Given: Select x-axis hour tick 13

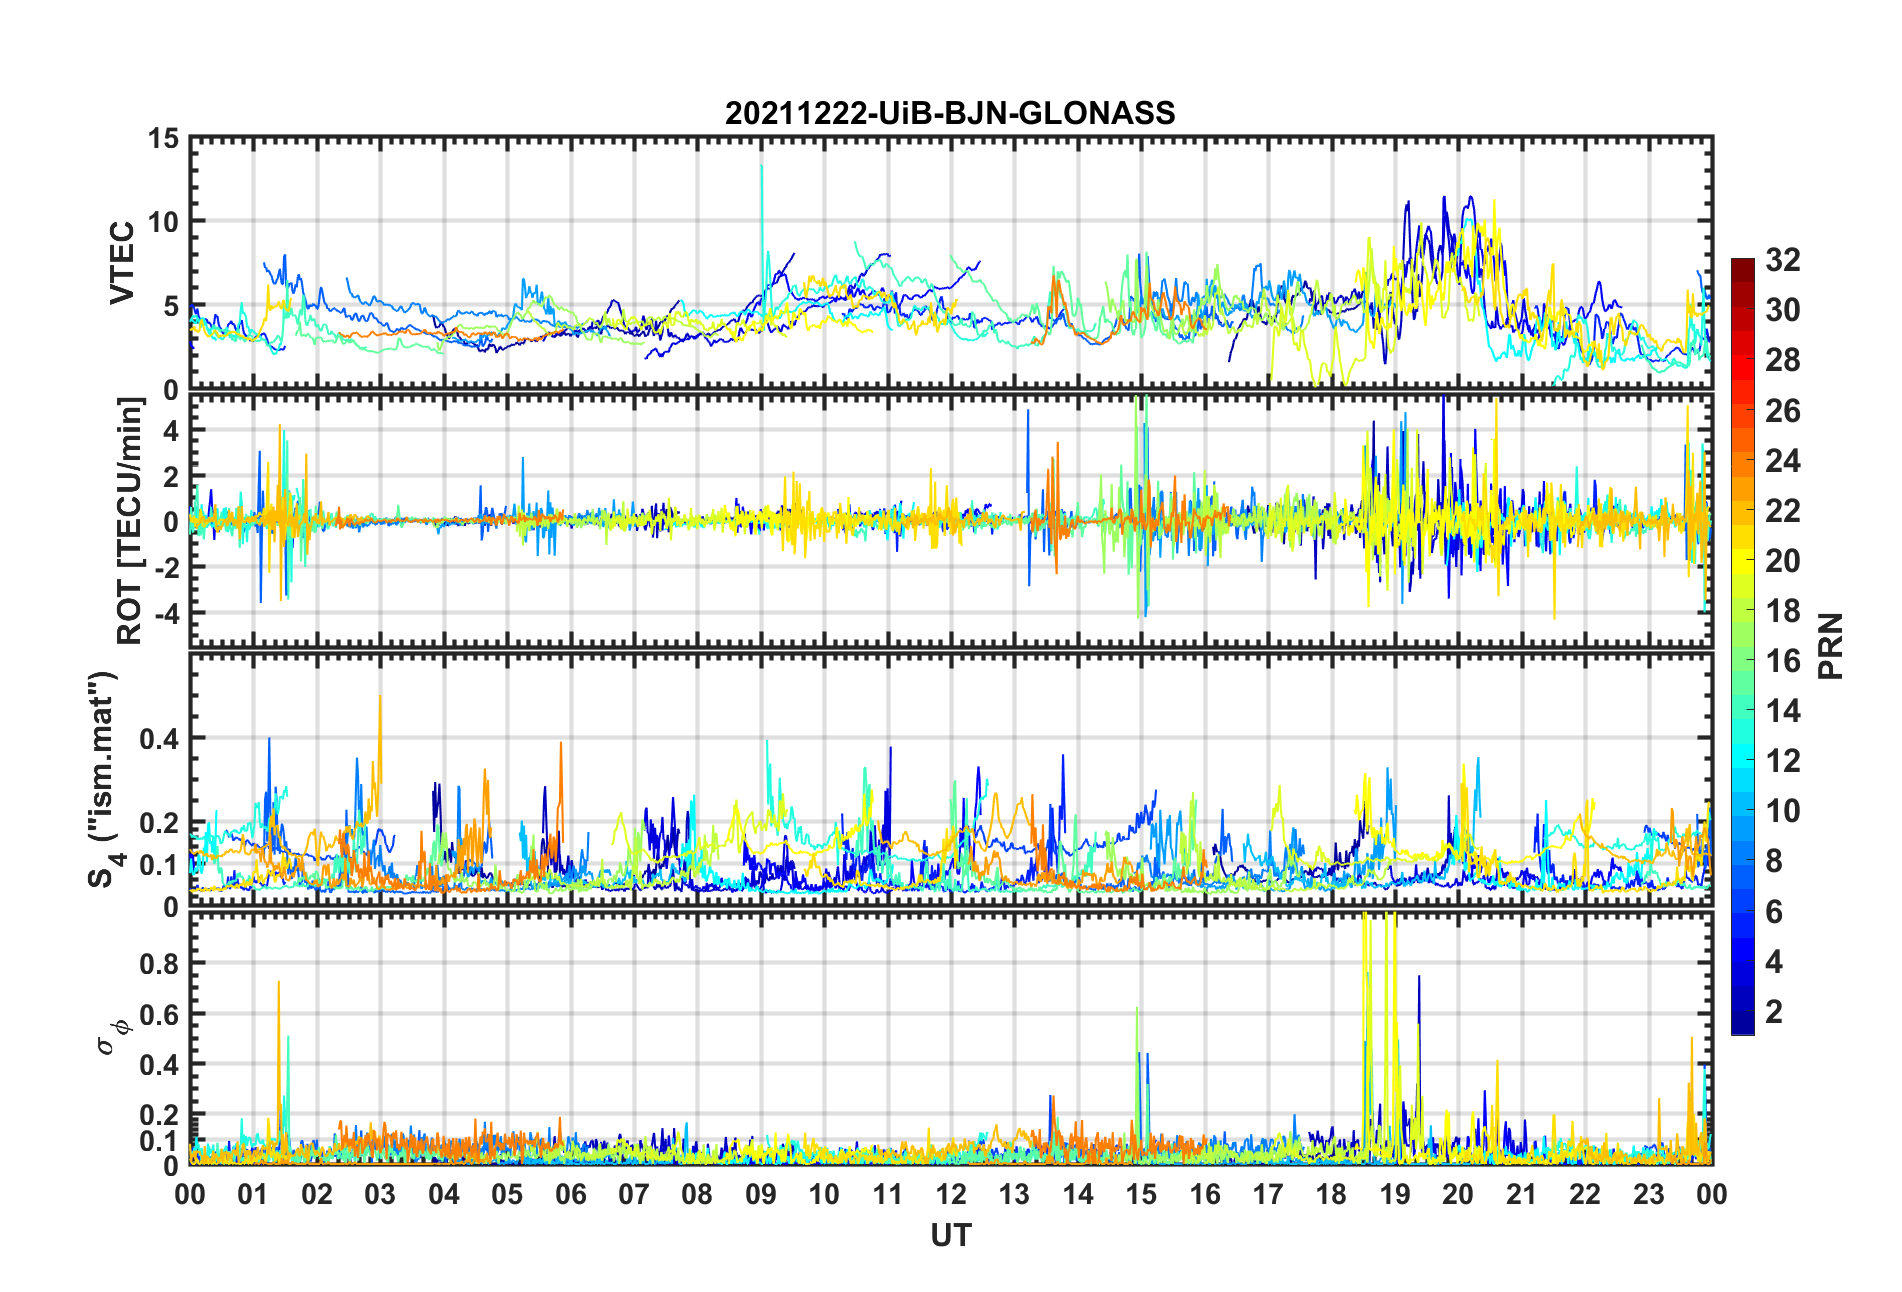Looking at the screenshot, I should pyautogui.click(x=1014, y=1194).
